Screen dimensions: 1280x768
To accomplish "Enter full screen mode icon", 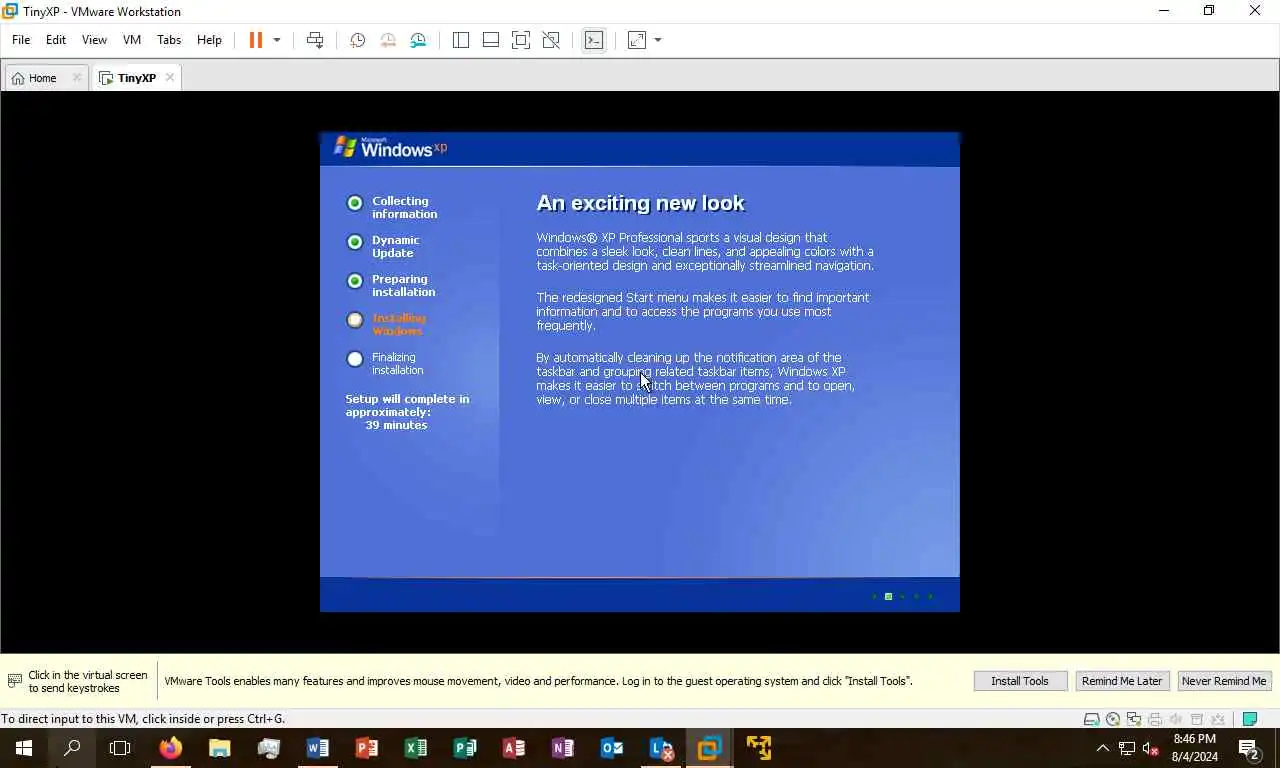I will pos(521,40).
